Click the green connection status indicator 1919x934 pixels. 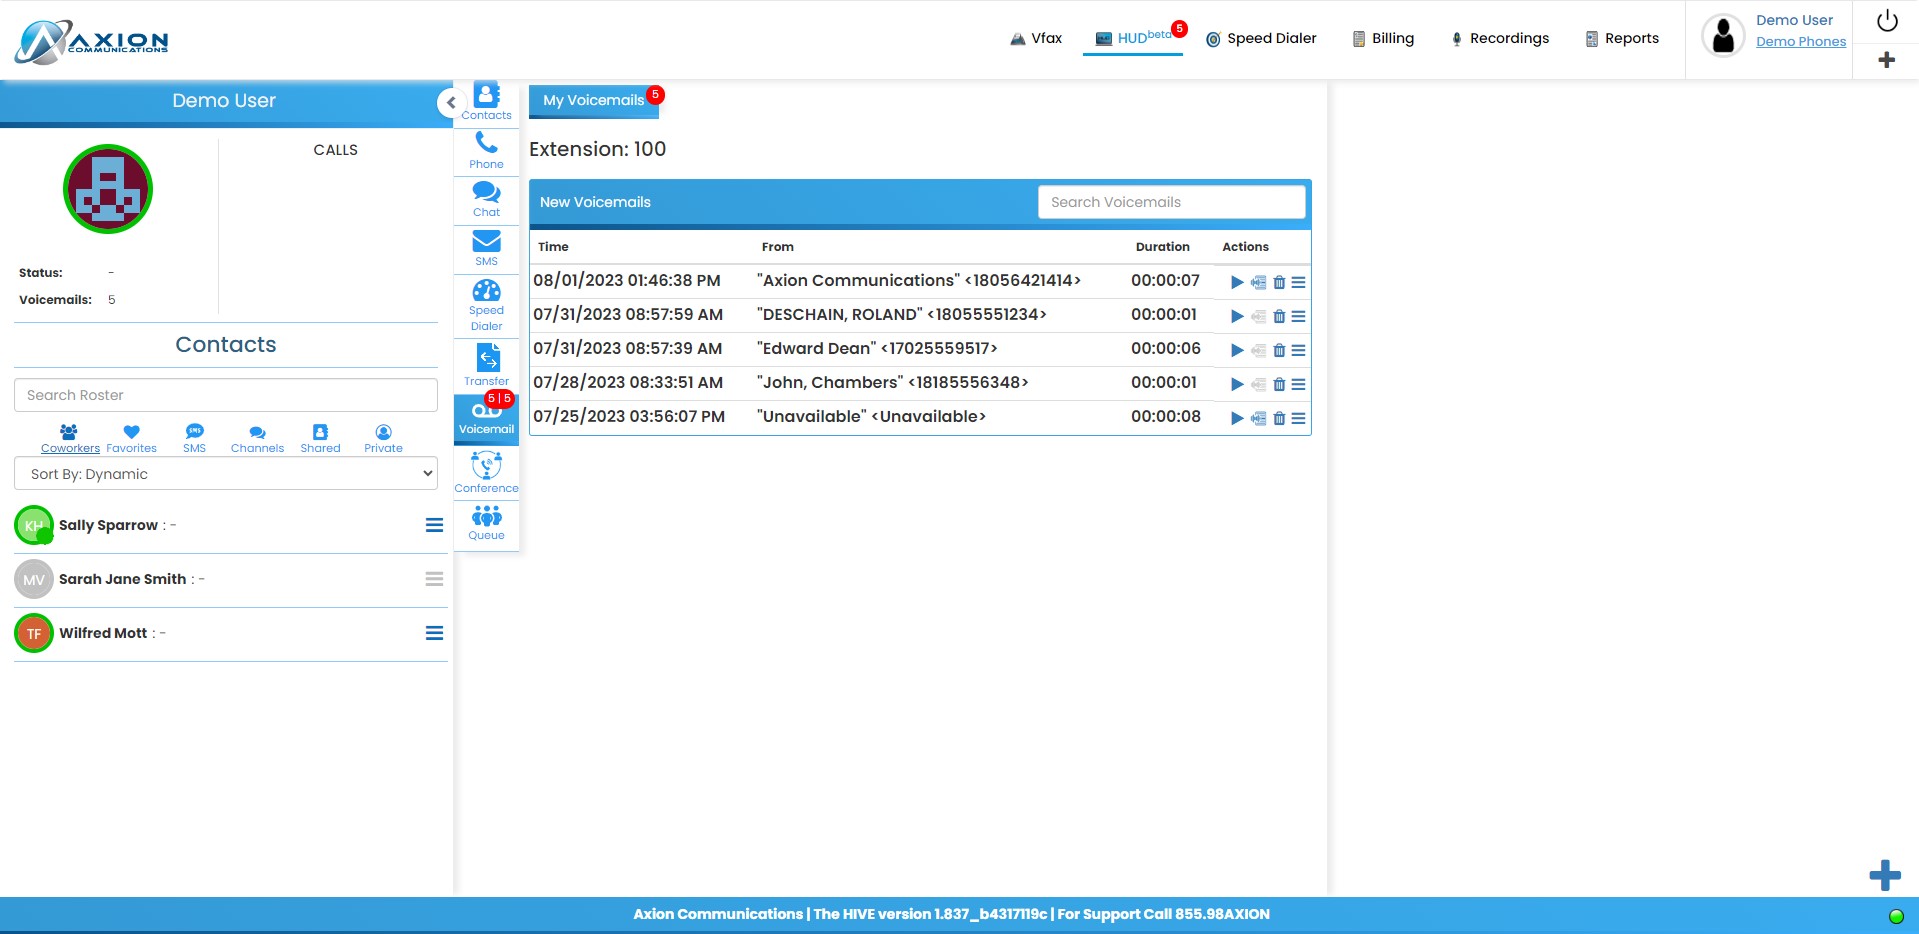[1896, 916]
